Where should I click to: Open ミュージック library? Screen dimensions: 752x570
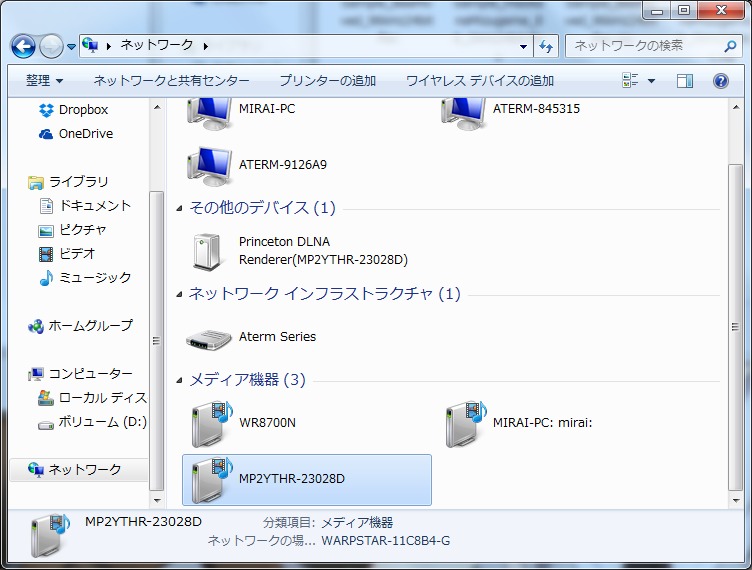pos(84,278)
